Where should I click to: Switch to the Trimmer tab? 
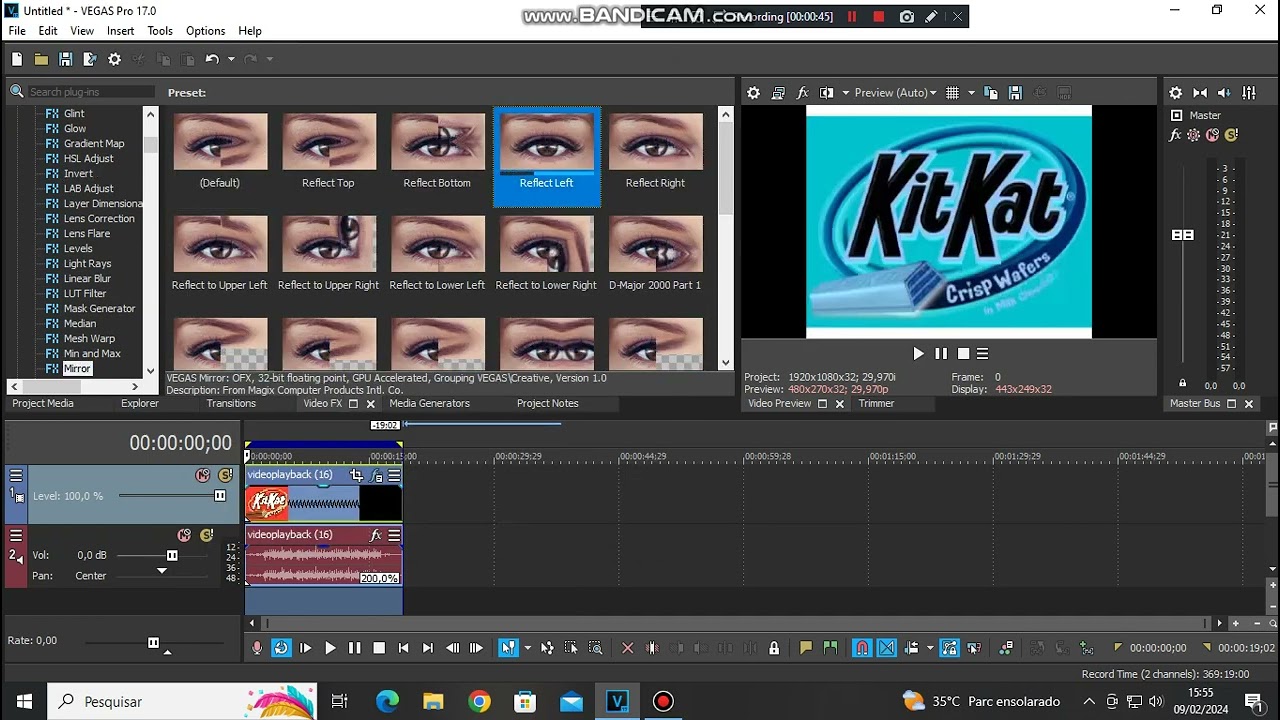pos(876,404)
